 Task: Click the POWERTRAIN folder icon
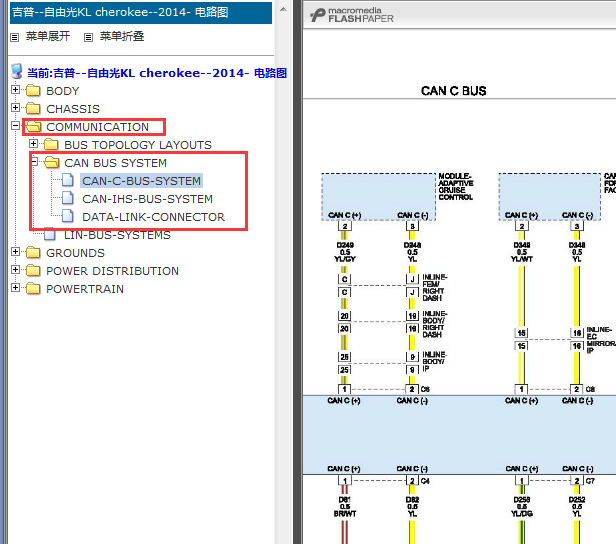click(x=33, y=289)
